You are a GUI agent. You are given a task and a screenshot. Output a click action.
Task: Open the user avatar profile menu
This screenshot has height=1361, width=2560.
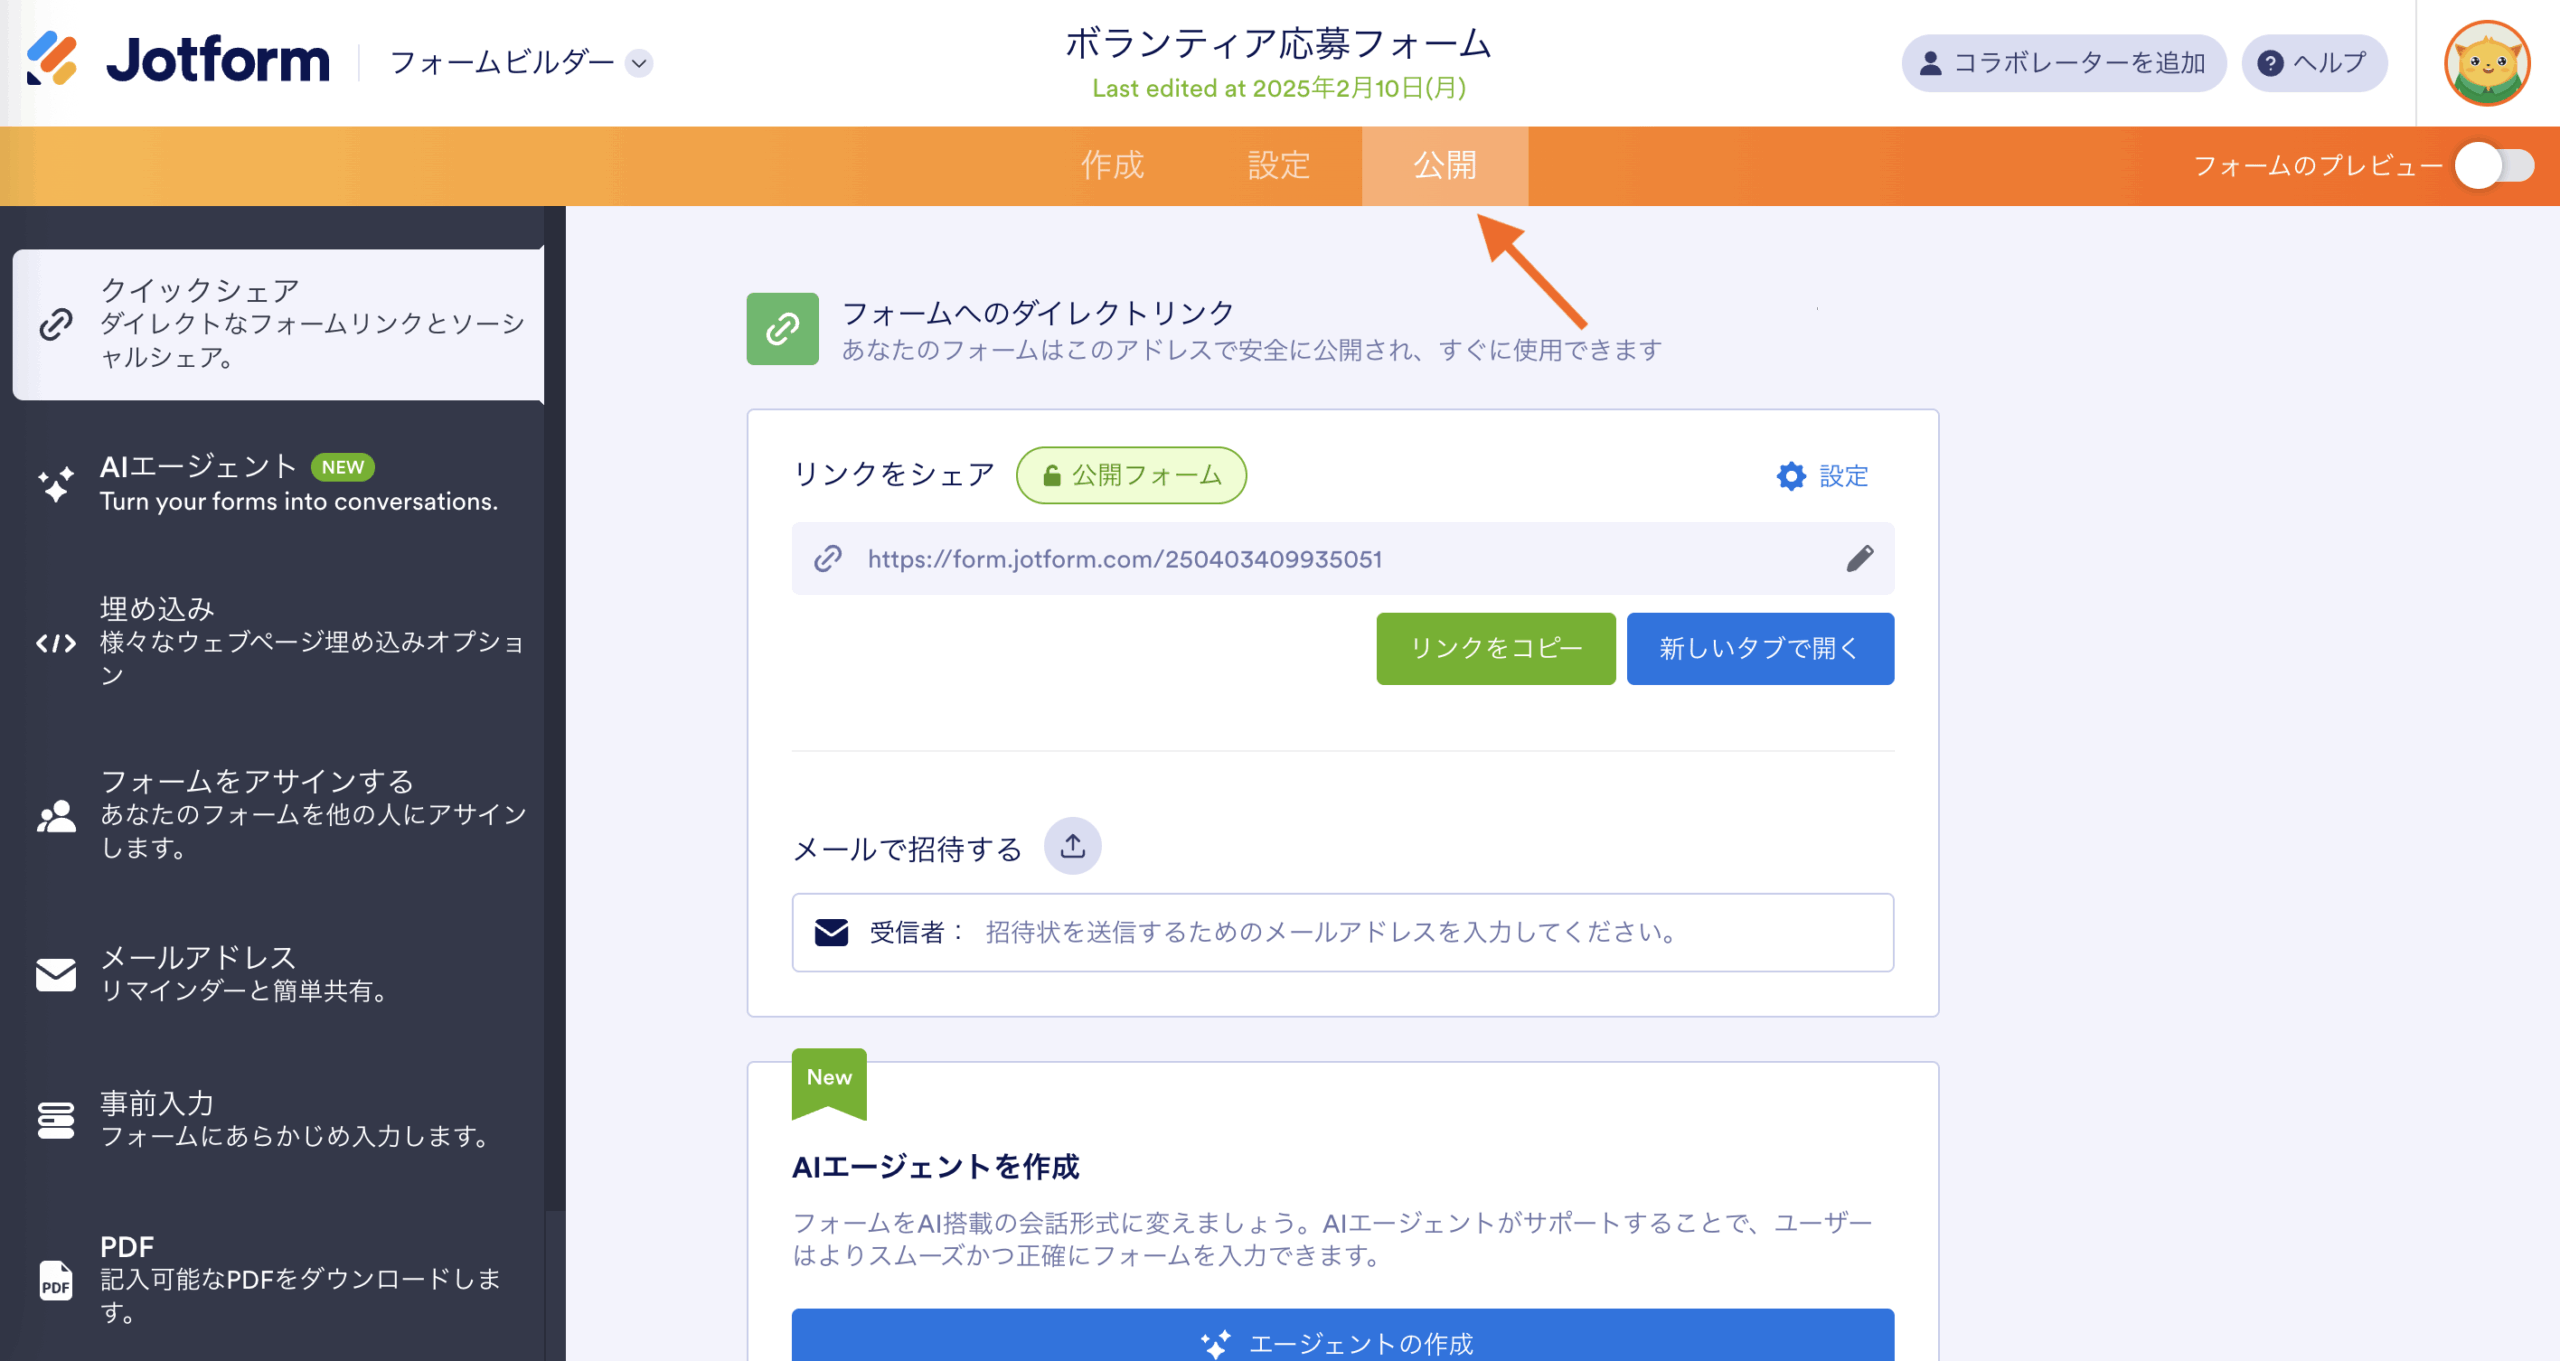2487,63
